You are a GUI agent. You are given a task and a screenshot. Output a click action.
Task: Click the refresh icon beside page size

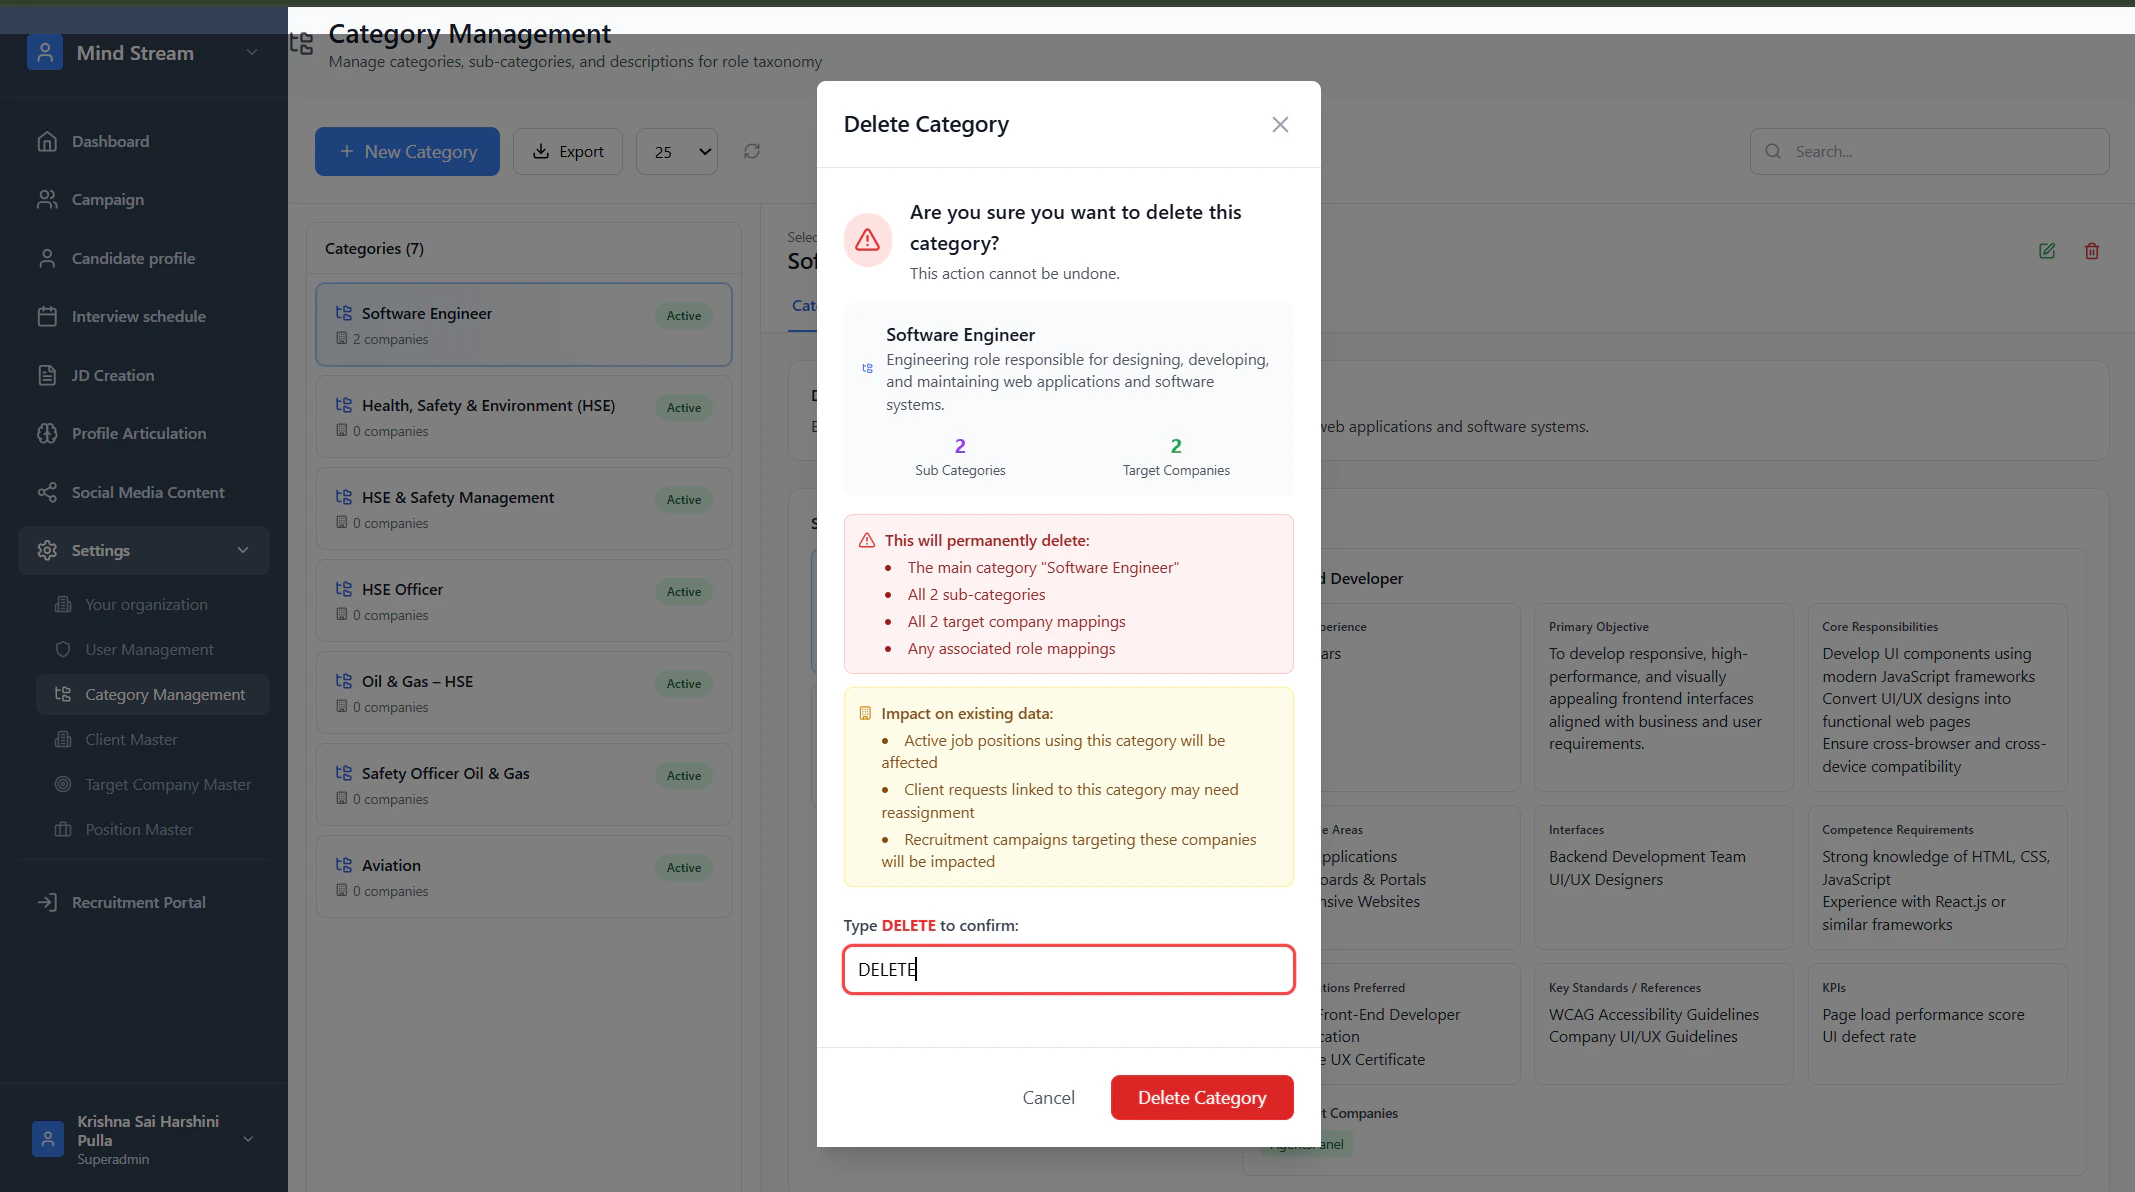coord(752,151)
